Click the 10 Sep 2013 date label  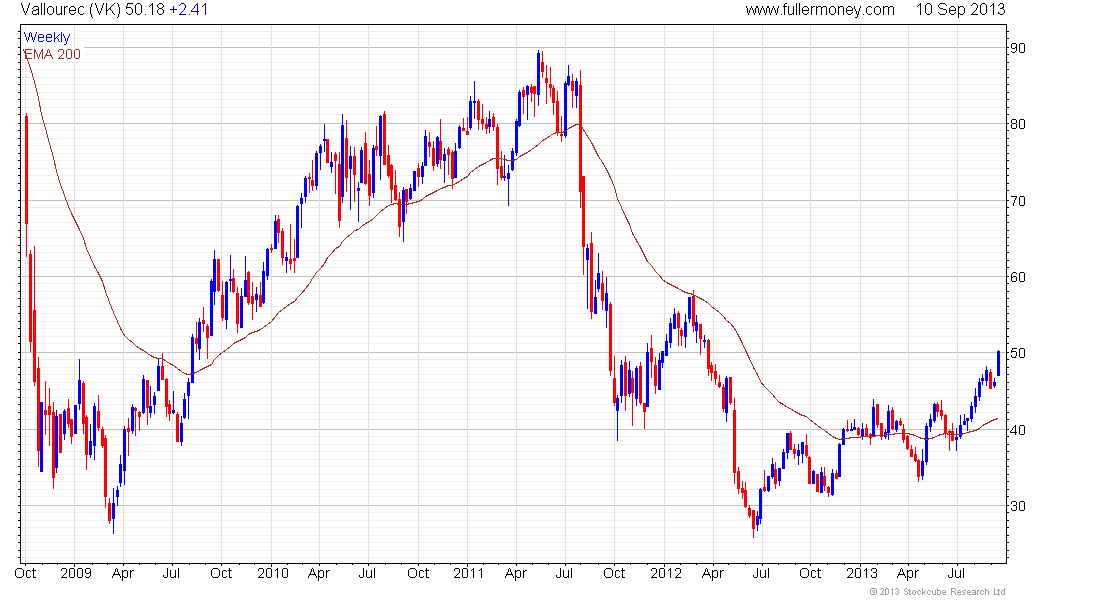(960, 10)
